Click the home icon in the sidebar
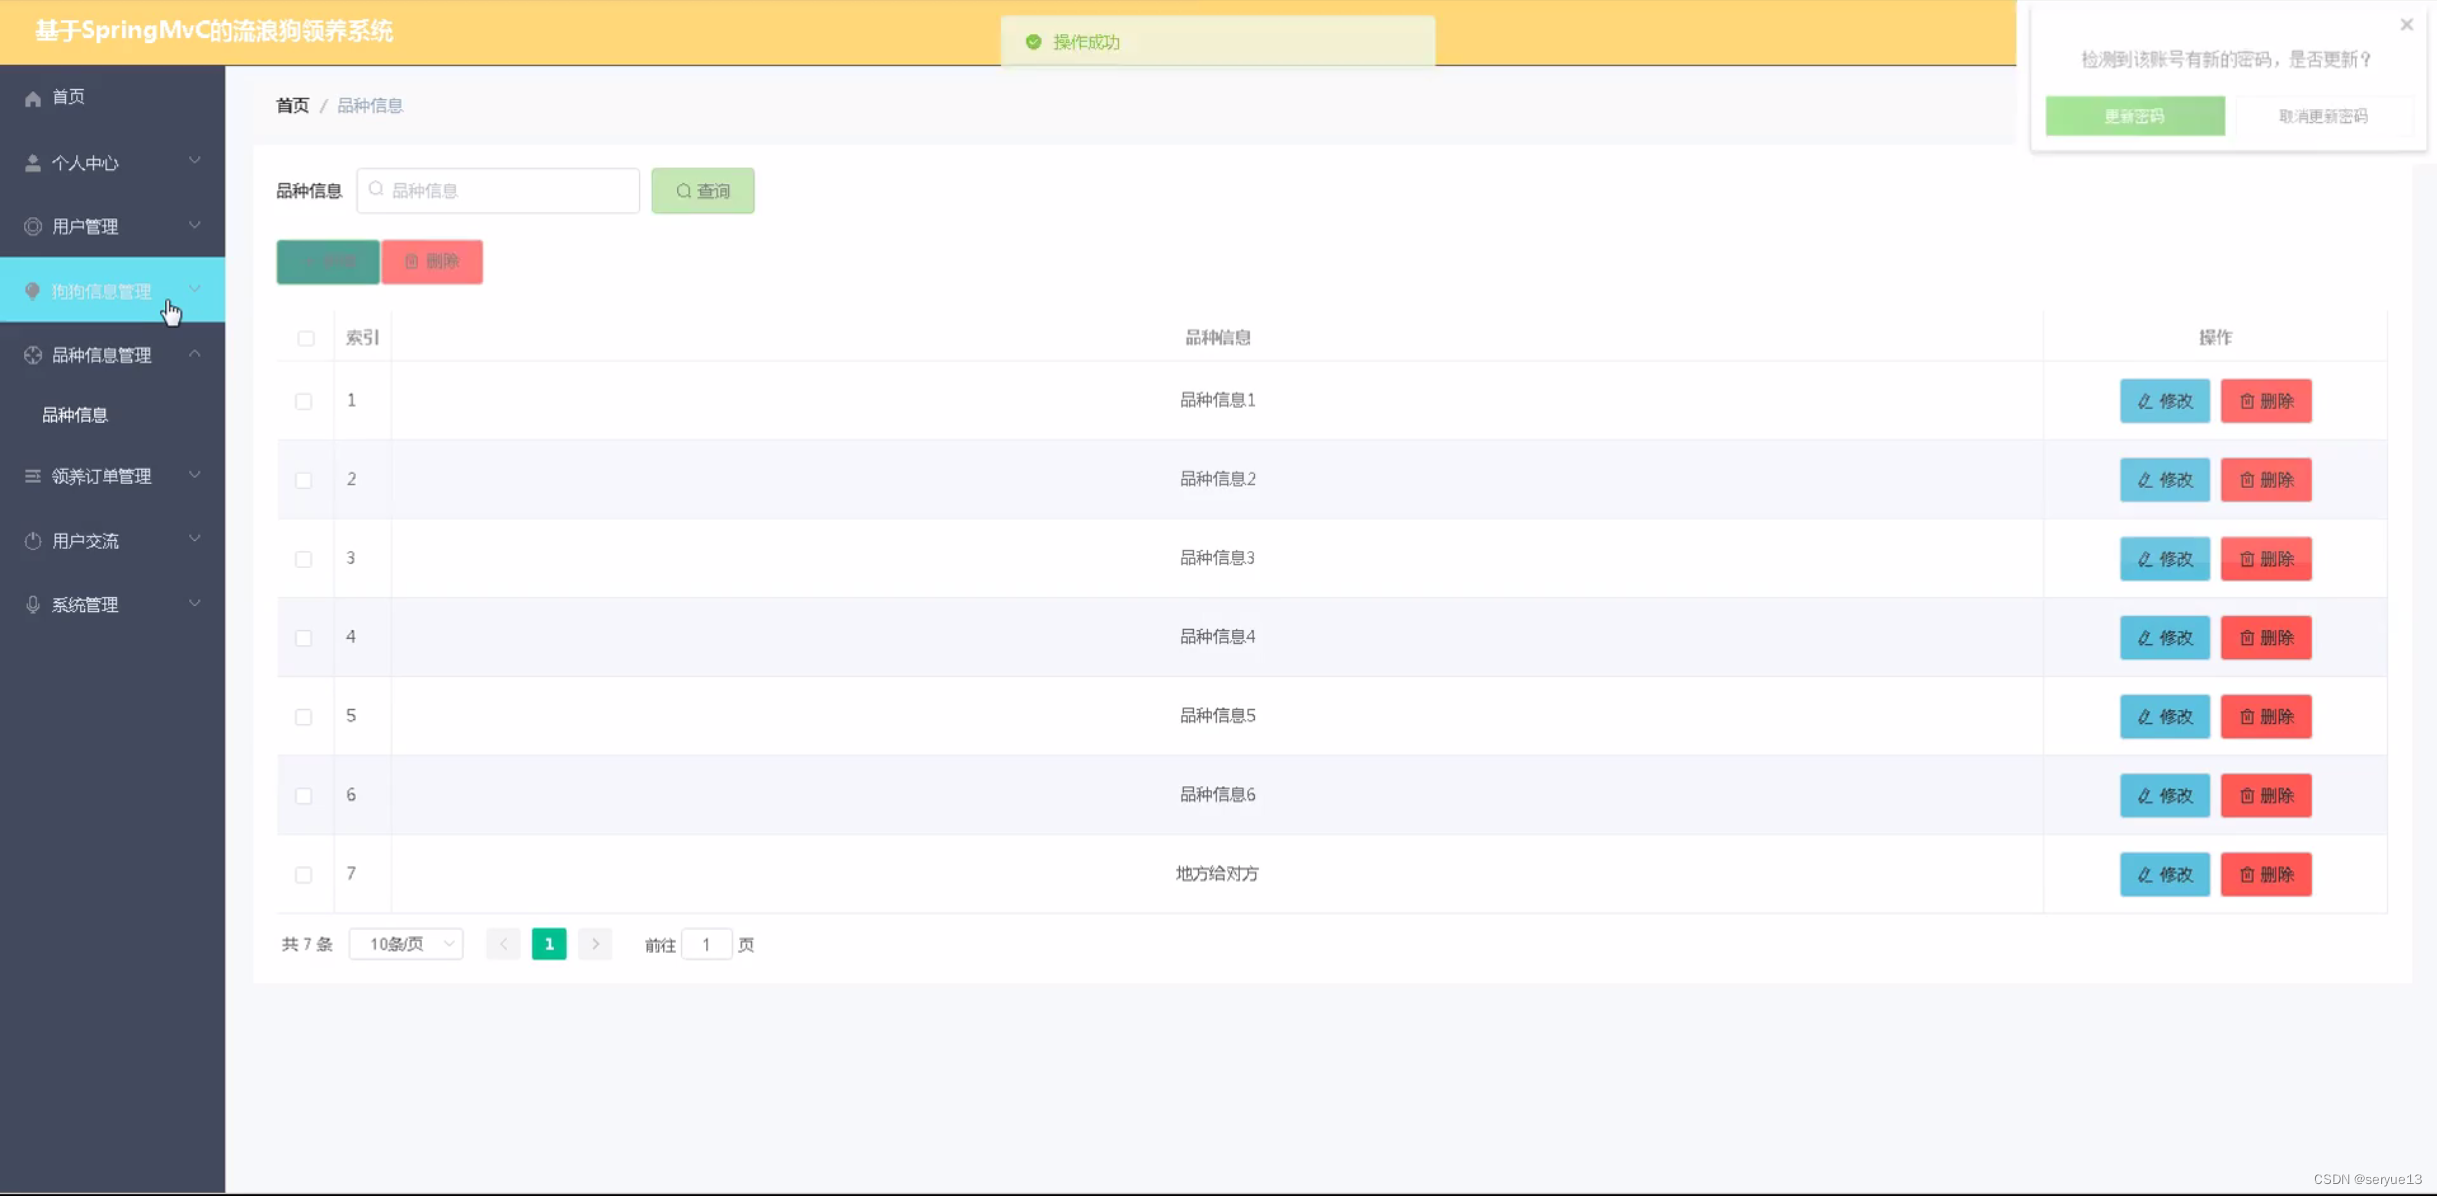The image size is (2437, 1196). click(x=33, y=98)
